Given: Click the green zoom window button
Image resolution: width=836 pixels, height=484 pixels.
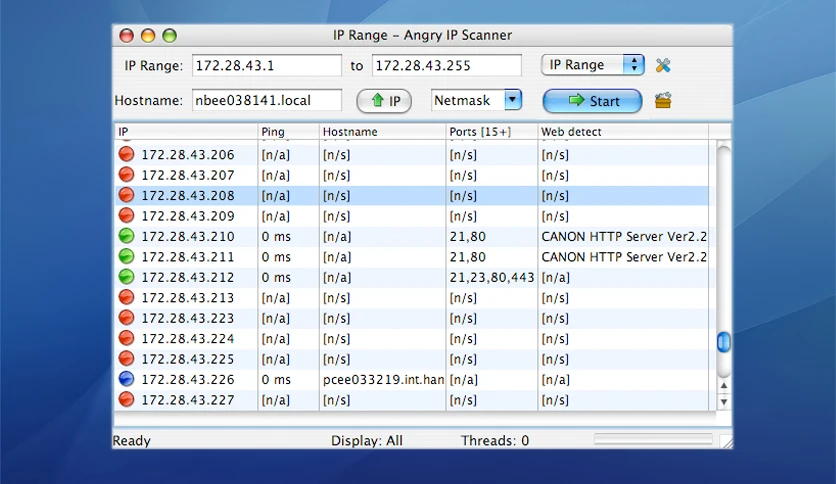Looking at the screenshot, I should point(169,36).
